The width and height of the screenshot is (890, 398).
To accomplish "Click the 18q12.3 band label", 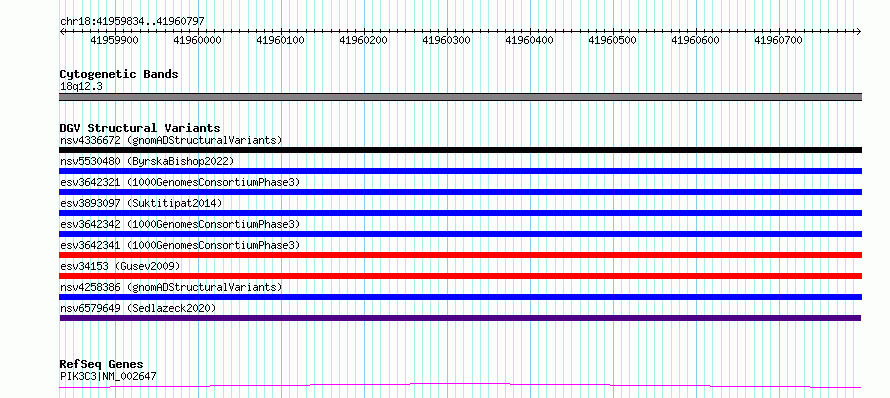I will 81,86.
